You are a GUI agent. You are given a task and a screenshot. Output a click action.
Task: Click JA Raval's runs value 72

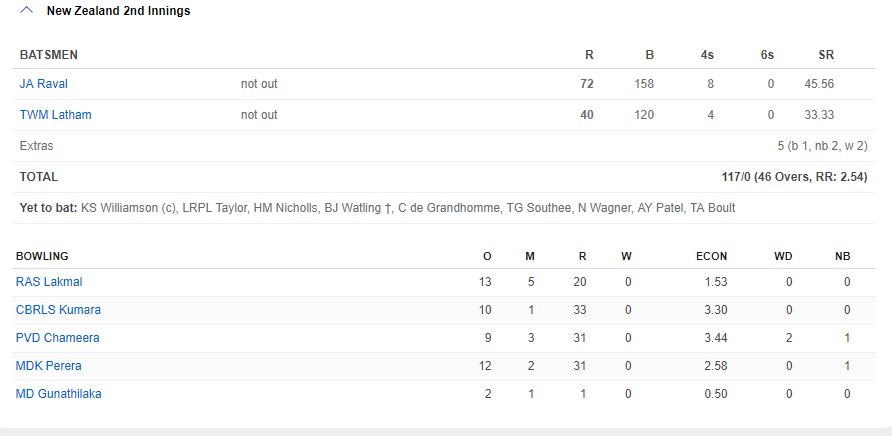coord(587,84)
